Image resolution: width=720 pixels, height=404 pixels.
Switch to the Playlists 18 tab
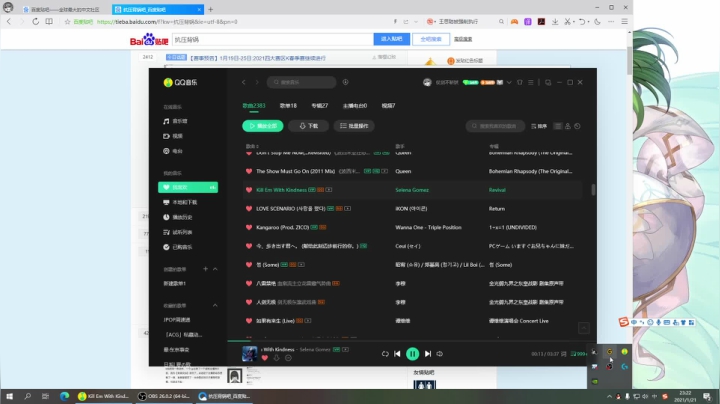pos(288,106)
